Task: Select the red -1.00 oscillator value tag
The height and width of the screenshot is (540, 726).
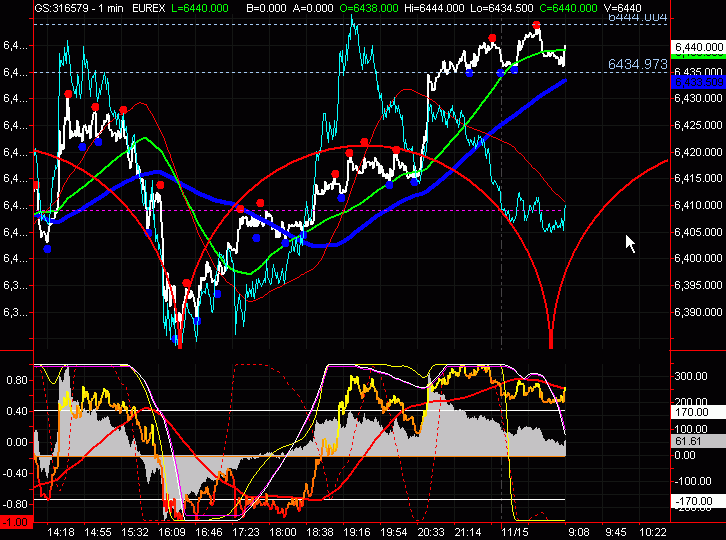Action: click(x=17, y=521)
